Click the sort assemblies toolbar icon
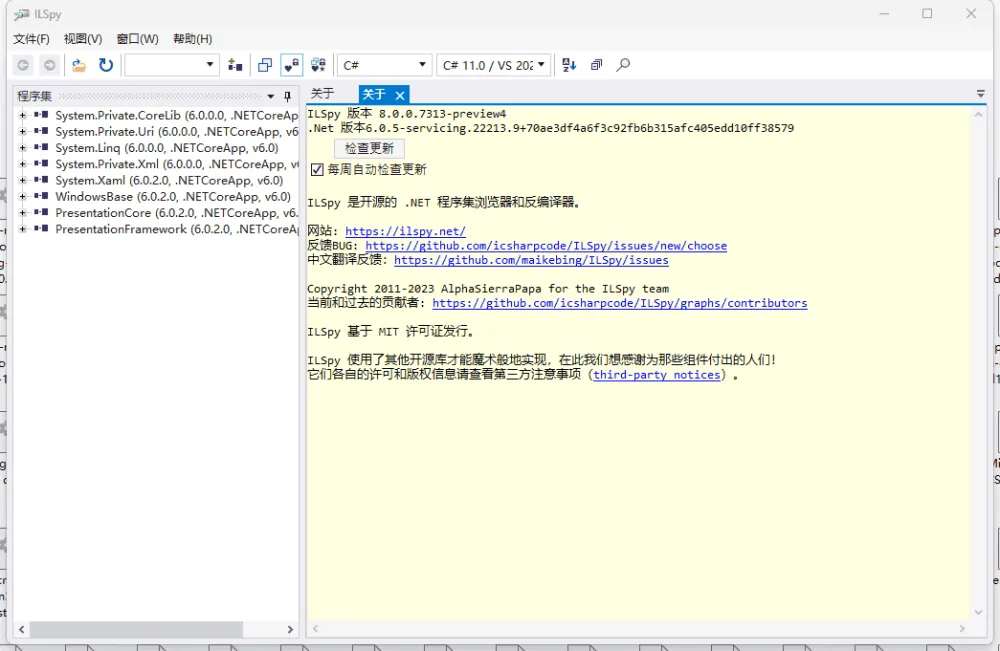The height and width of the screenshot is (651, 1000). tap(568, 64)
